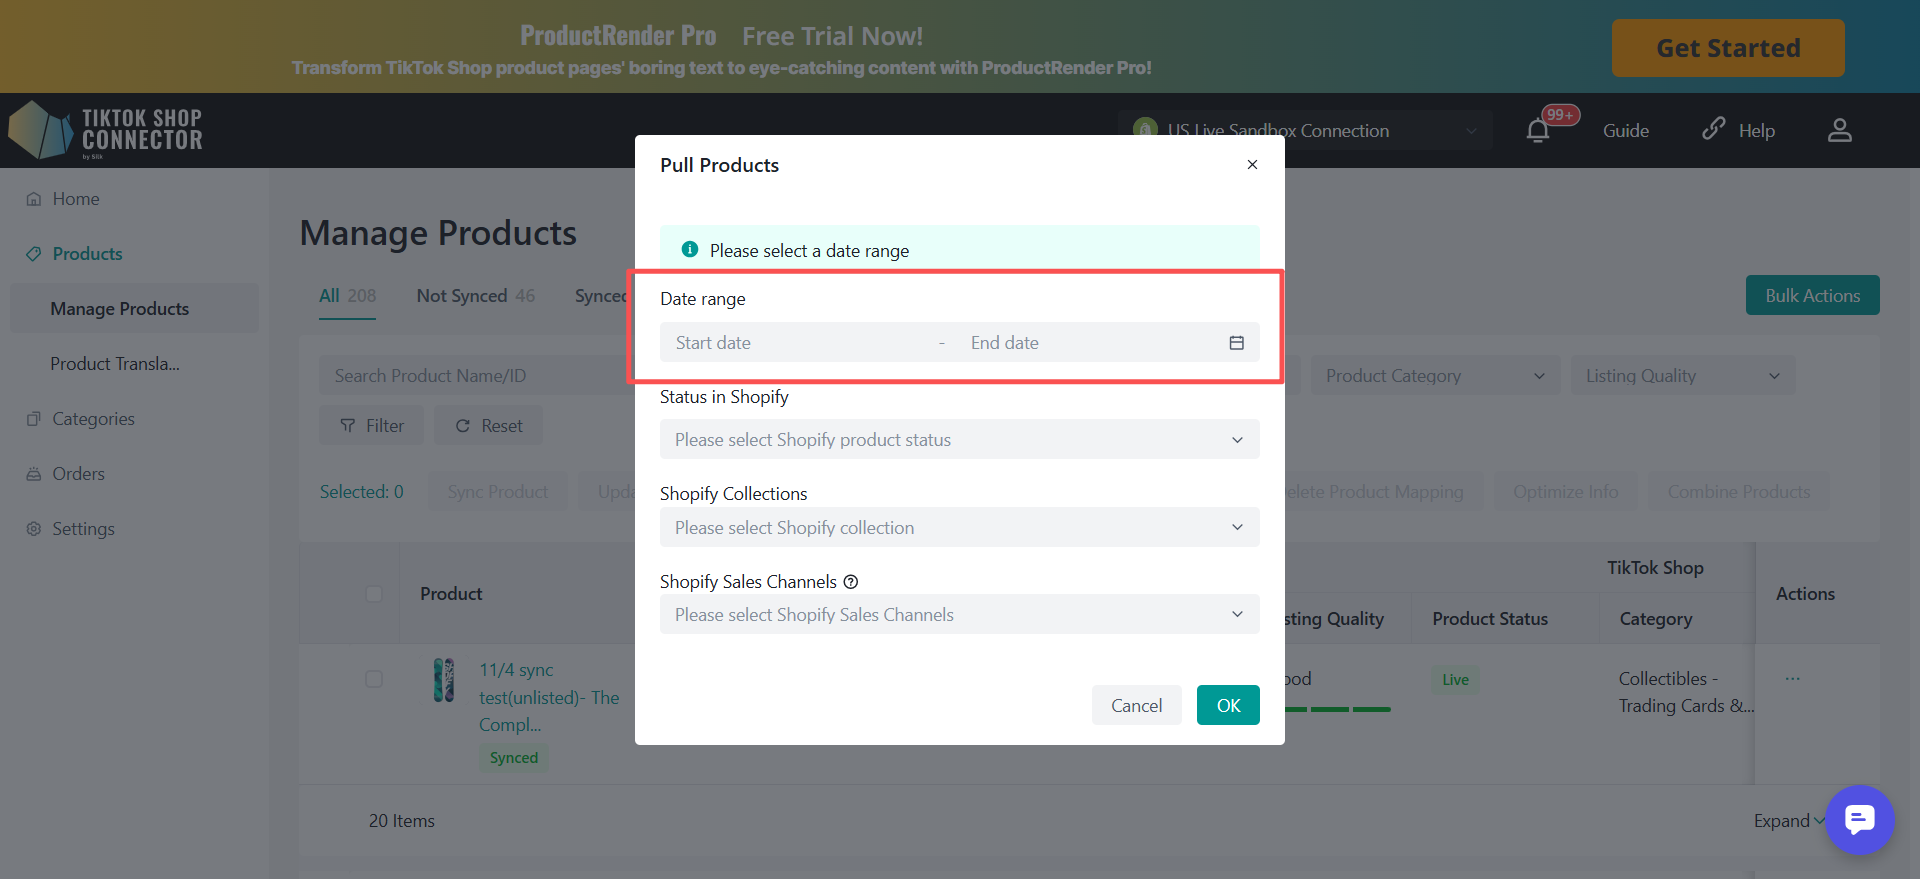Viewport: 1920px width, 879px height.
Task: Click the Cancel button
Action: pos(1136,706)
